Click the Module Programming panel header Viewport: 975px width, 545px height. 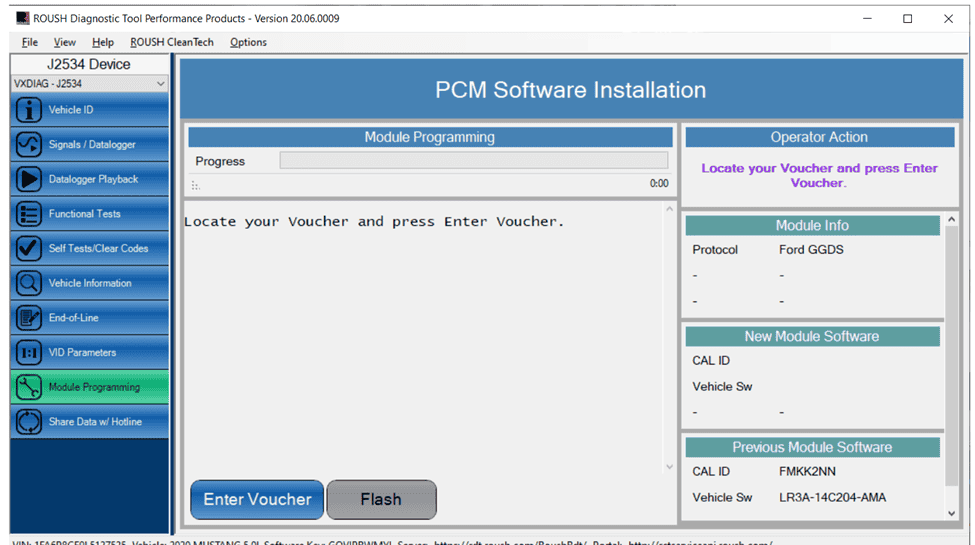pos(430,137)
